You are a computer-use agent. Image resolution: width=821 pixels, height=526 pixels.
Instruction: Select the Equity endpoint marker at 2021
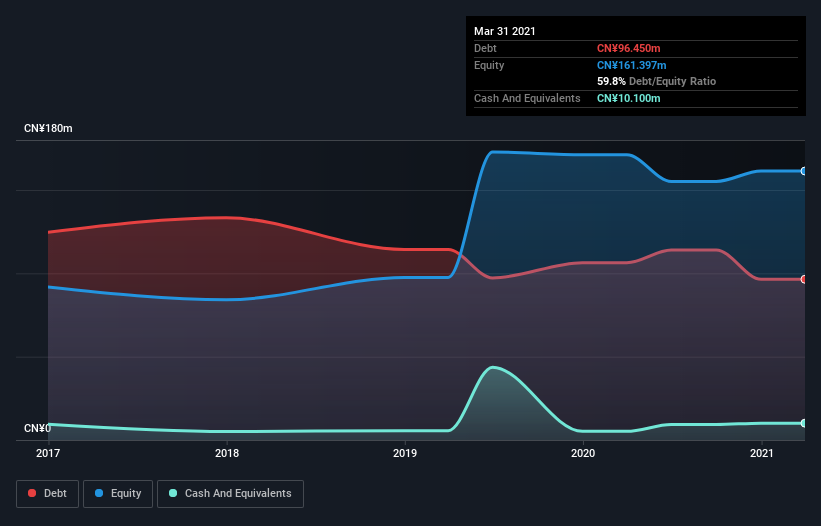[x=804, y=171]
